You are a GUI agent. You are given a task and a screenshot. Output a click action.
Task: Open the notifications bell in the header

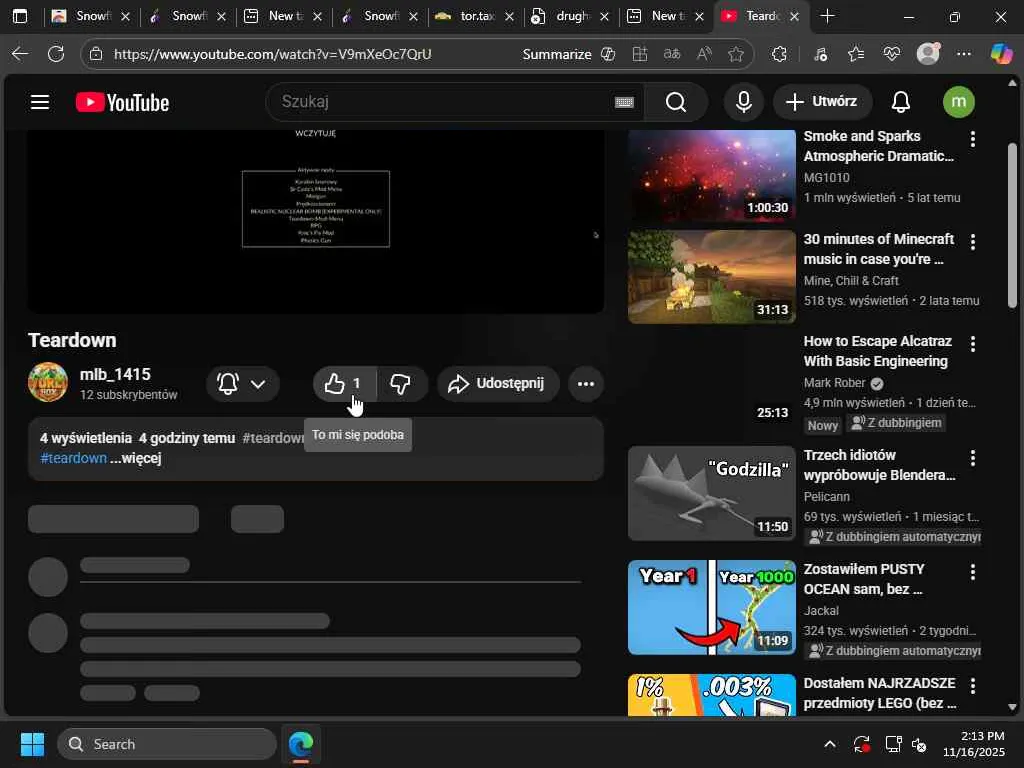click(x=901, y=102)
